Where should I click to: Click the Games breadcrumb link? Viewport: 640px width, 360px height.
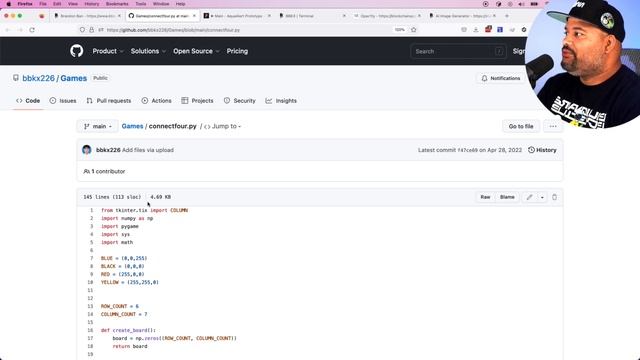coord(132,126)
